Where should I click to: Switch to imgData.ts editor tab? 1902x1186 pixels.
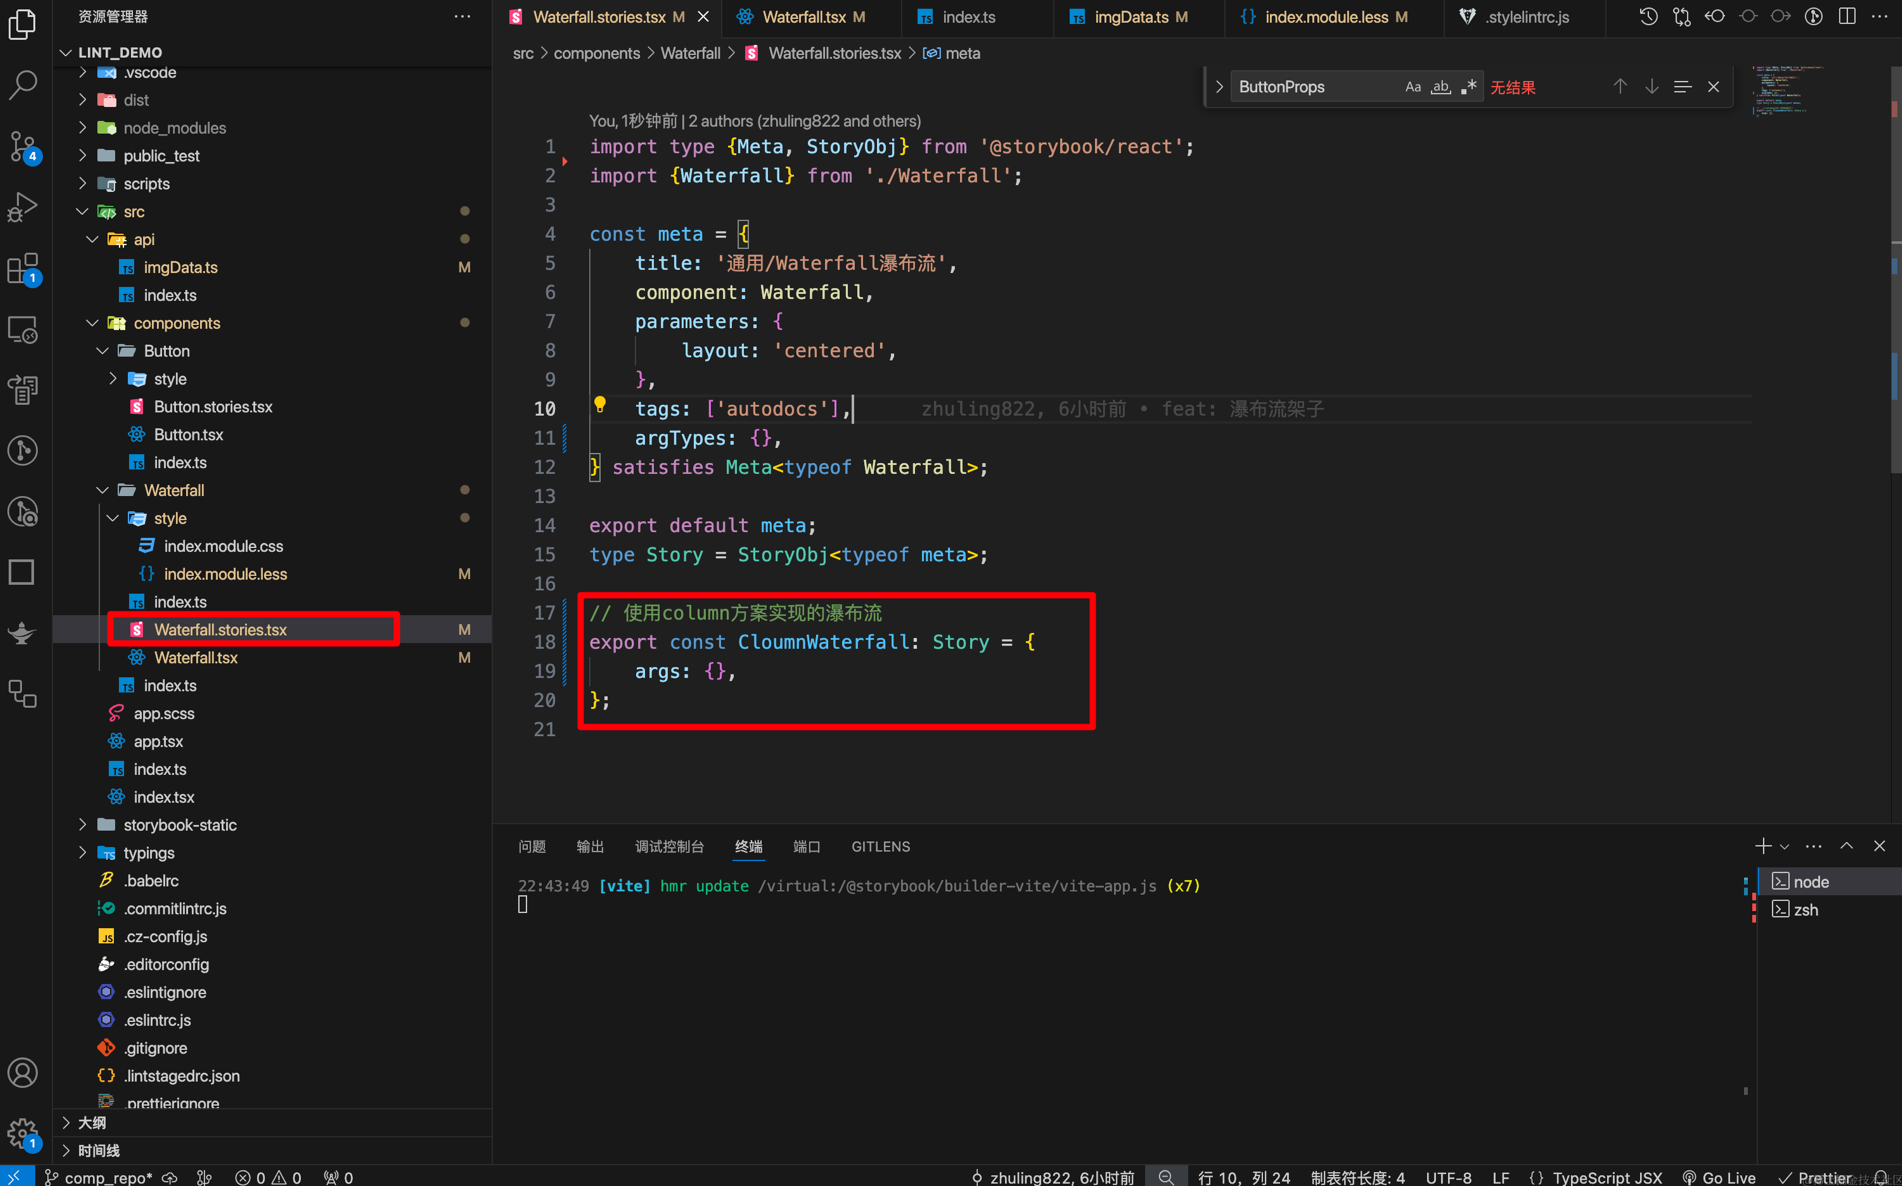point(1130,17)
